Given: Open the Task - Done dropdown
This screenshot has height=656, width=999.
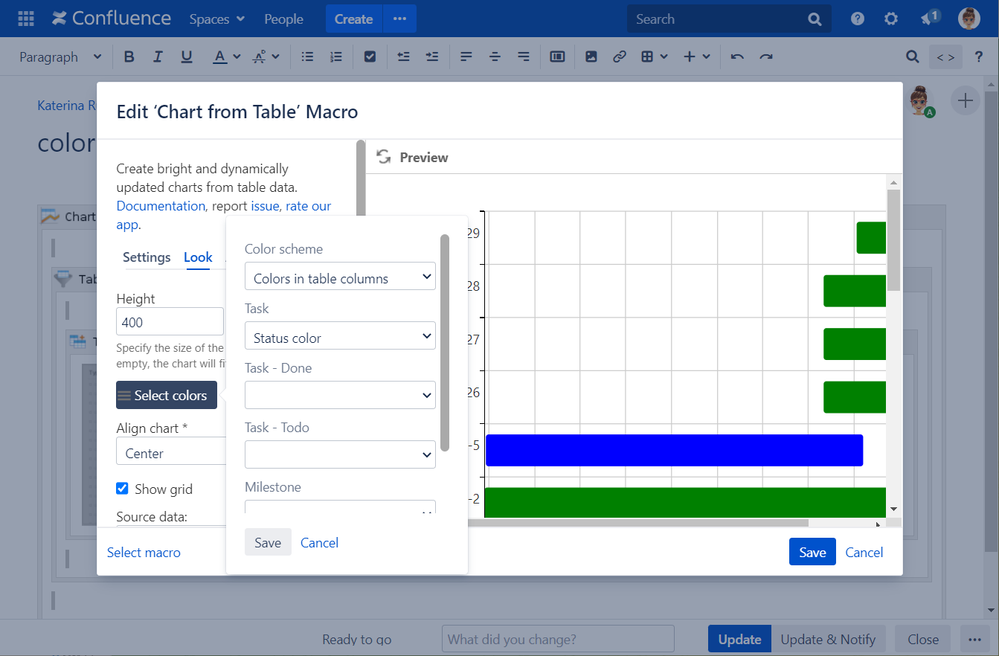Looking at the screenshot, I should [340, 396].
